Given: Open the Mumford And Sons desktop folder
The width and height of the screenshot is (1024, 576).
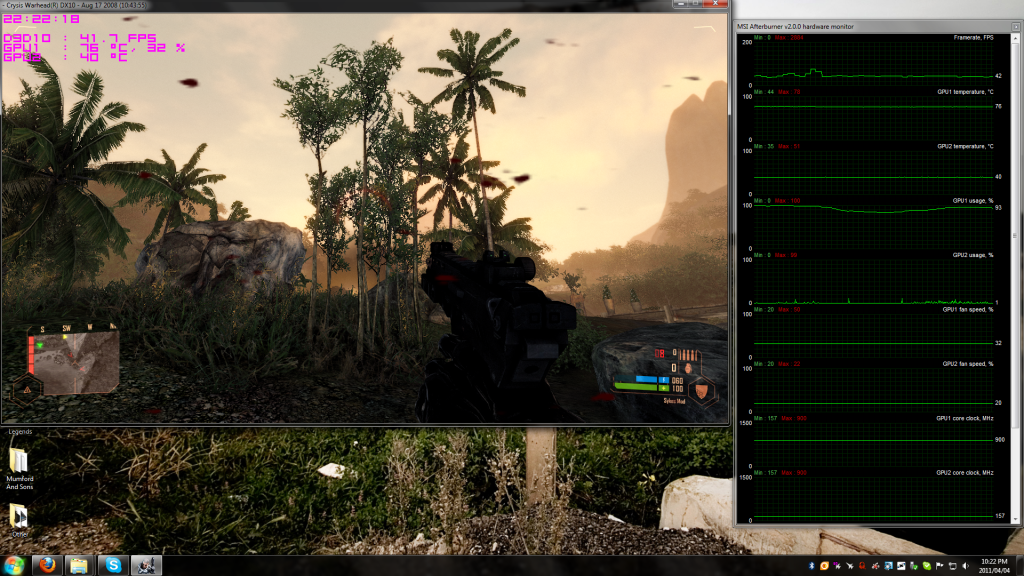Looking at the screenshot, I should [19, 469].
